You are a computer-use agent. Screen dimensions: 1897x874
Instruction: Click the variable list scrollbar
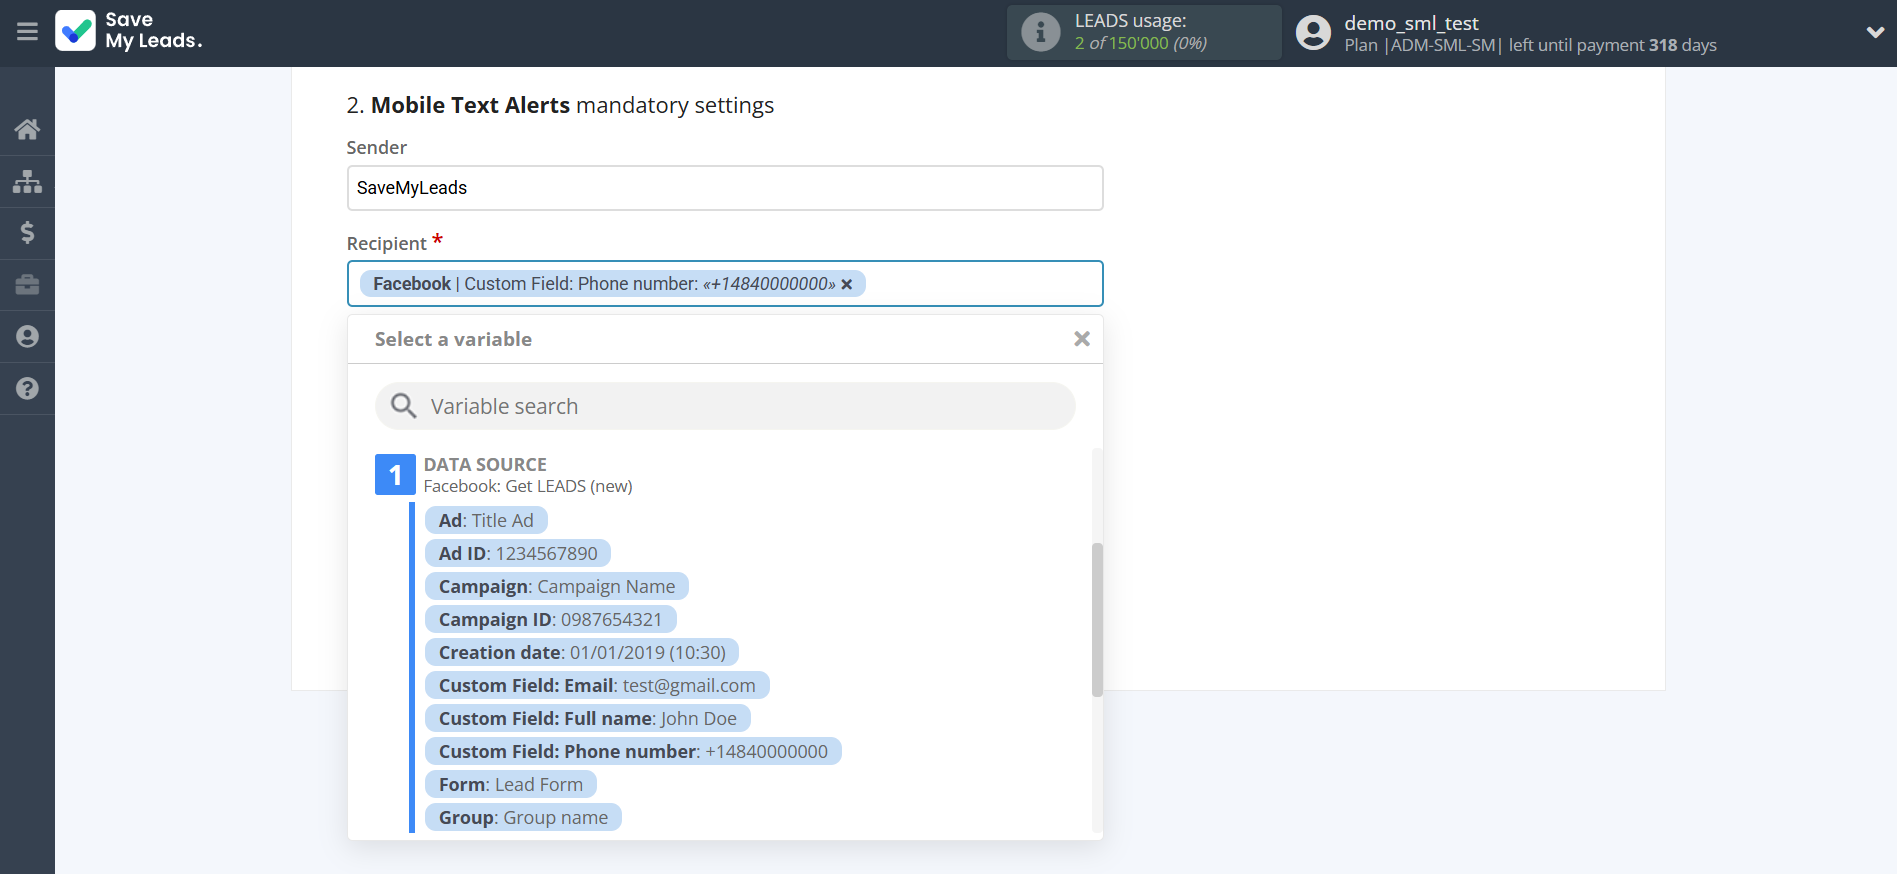pos(1097,619)
